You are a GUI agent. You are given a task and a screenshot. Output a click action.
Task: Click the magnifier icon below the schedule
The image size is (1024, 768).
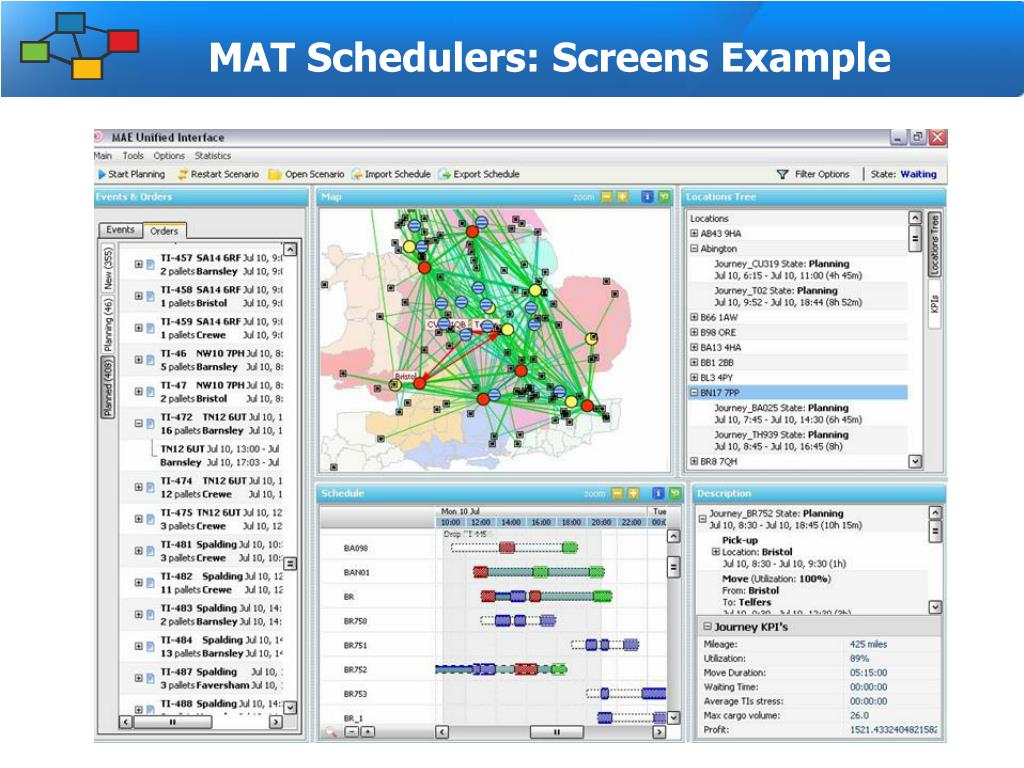point(330,732)
